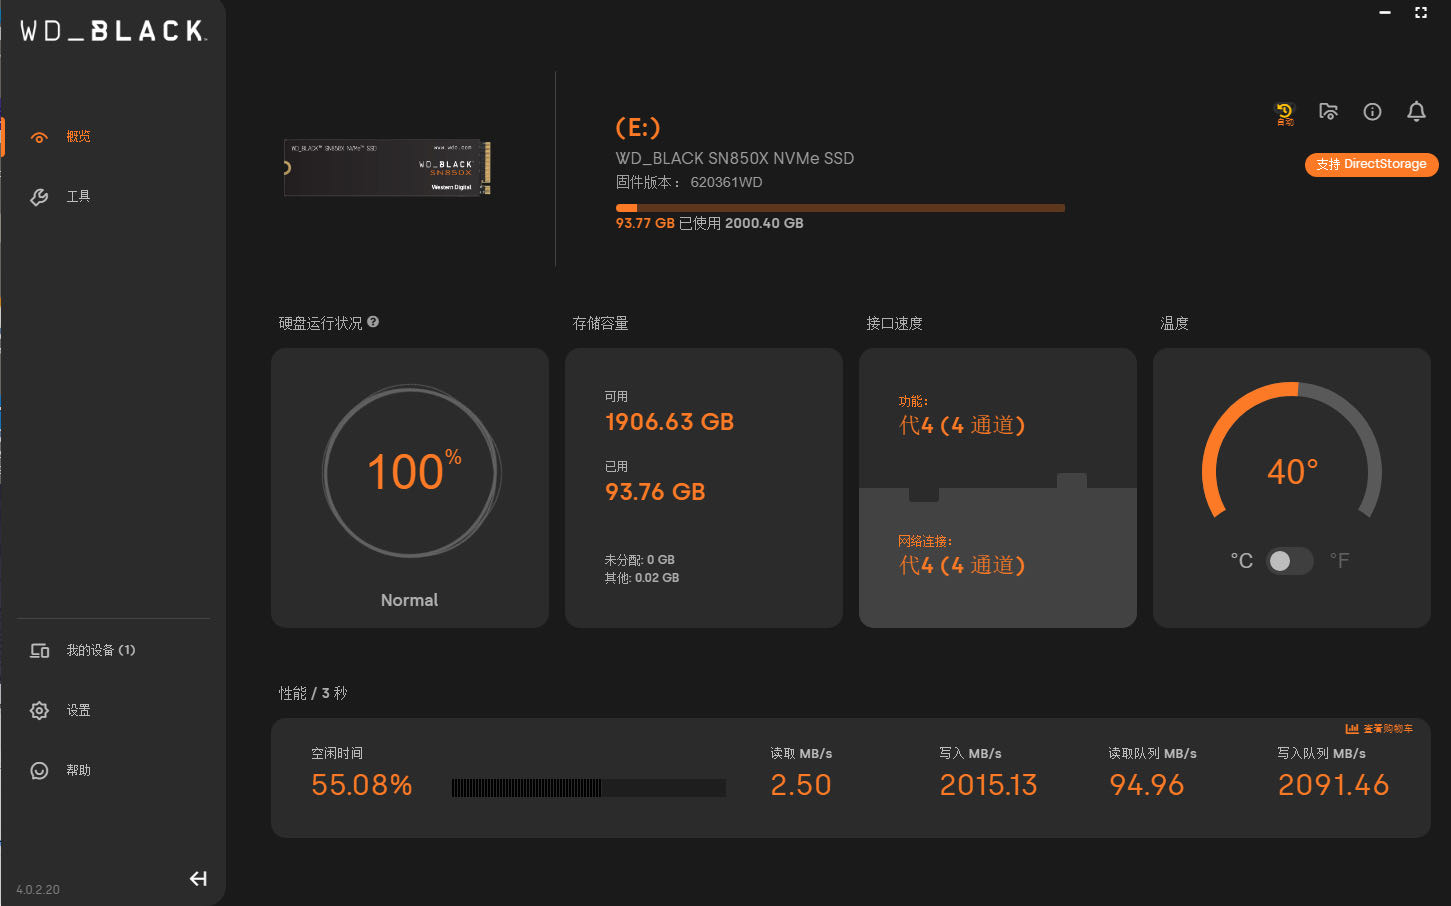
Task: Open 设置 settings in the sidebar
Action: (x=78, y=711)
